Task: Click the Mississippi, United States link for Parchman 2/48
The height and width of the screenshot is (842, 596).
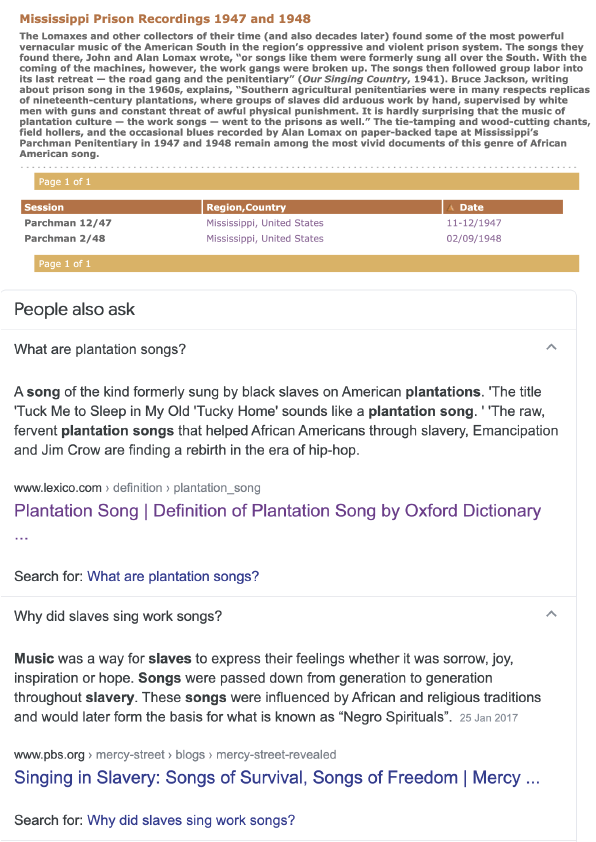Action: coord(265,238)
